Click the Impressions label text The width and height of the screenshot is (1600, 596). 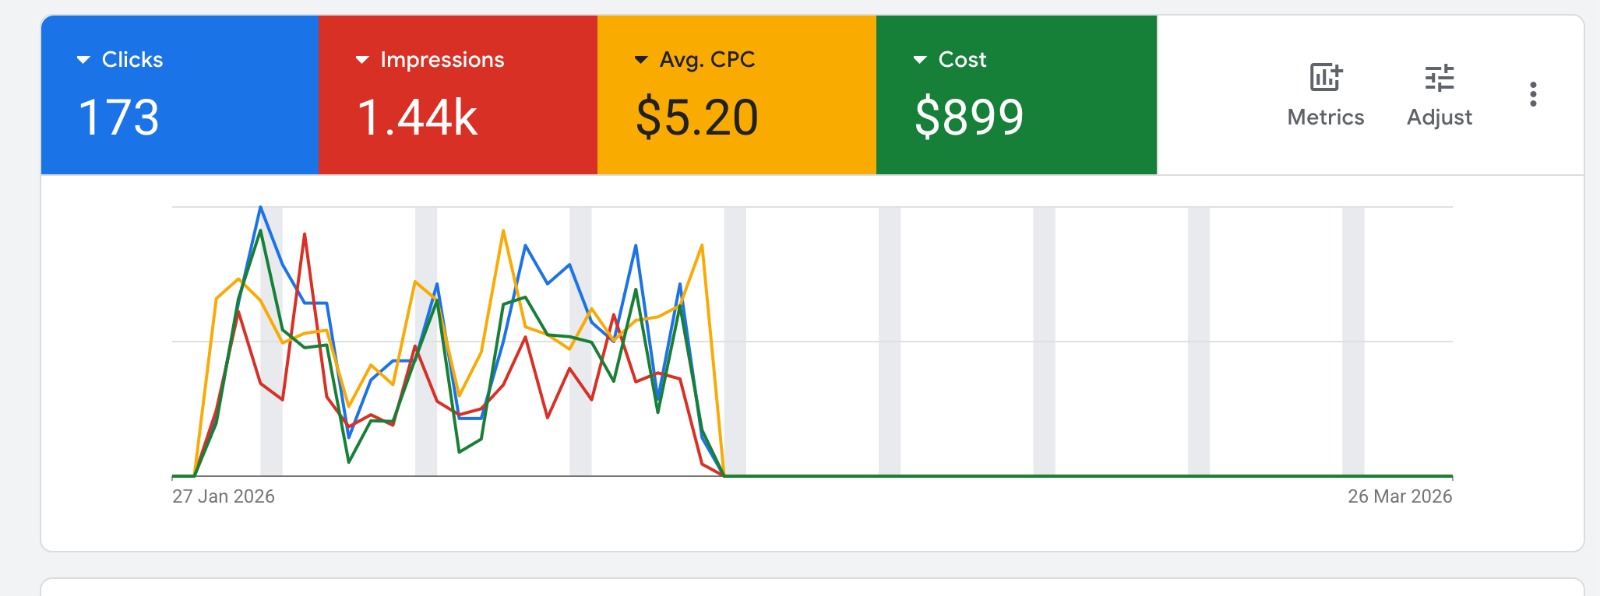442,60
